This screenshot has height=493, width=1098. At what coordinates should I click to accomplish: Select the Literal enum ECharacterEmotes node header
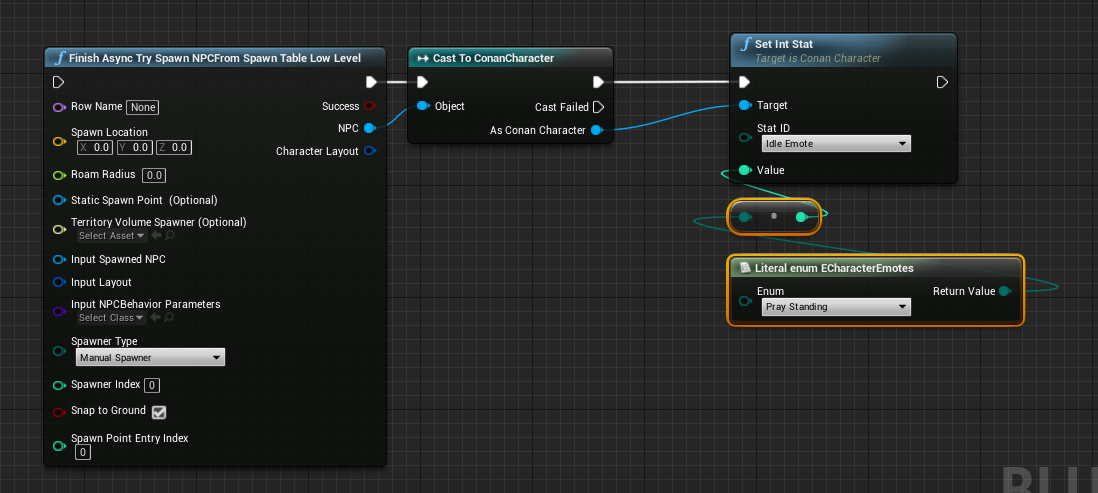coord(835,268)
